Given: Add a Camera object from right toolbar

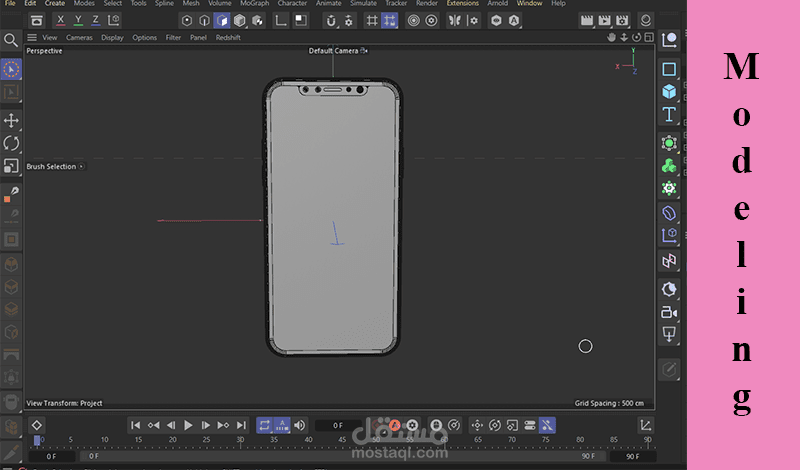Looking at the screenshot, I should point(669,311).
